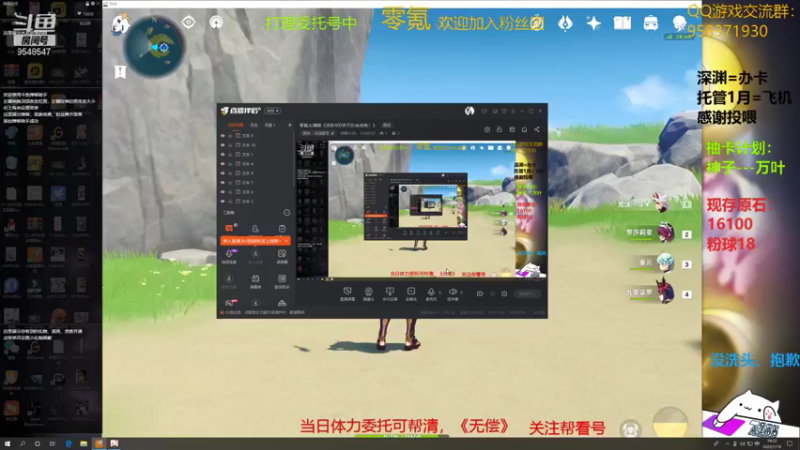Open the orange tool icon at the top of the toolbox
Image resolution: width=800 pixels, height=450 pixels.
[x=229, y=228]
